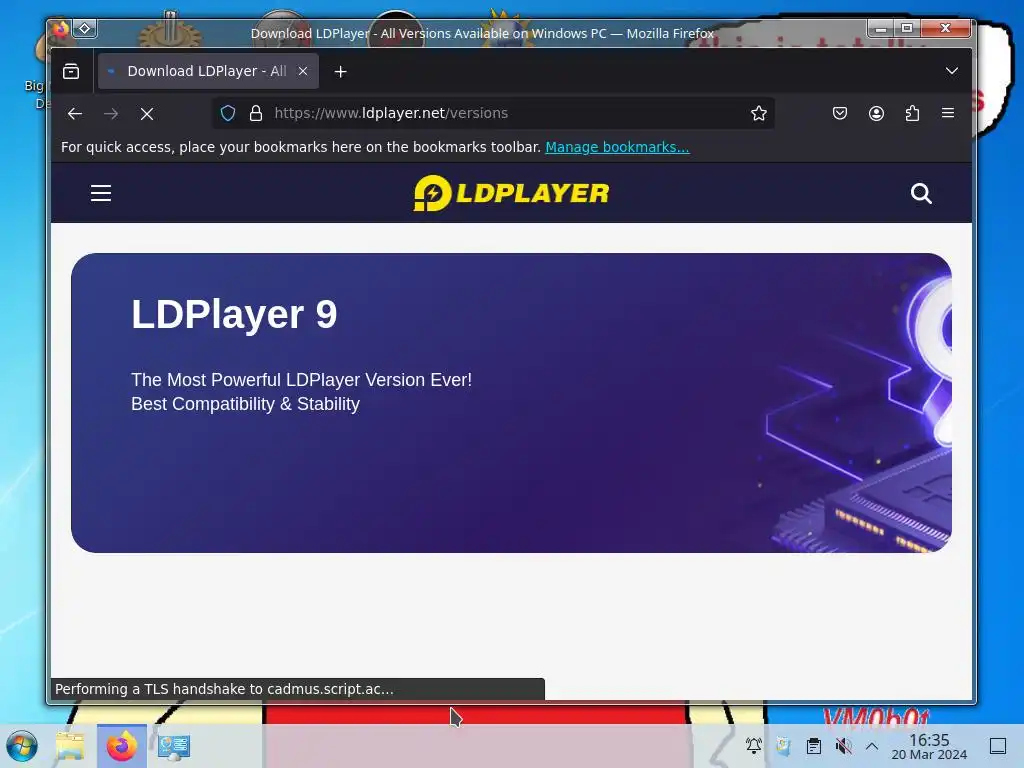Close the Firefox window
Image resolution: width=1024 pixels, height=768 pixels.
(945, 28)
